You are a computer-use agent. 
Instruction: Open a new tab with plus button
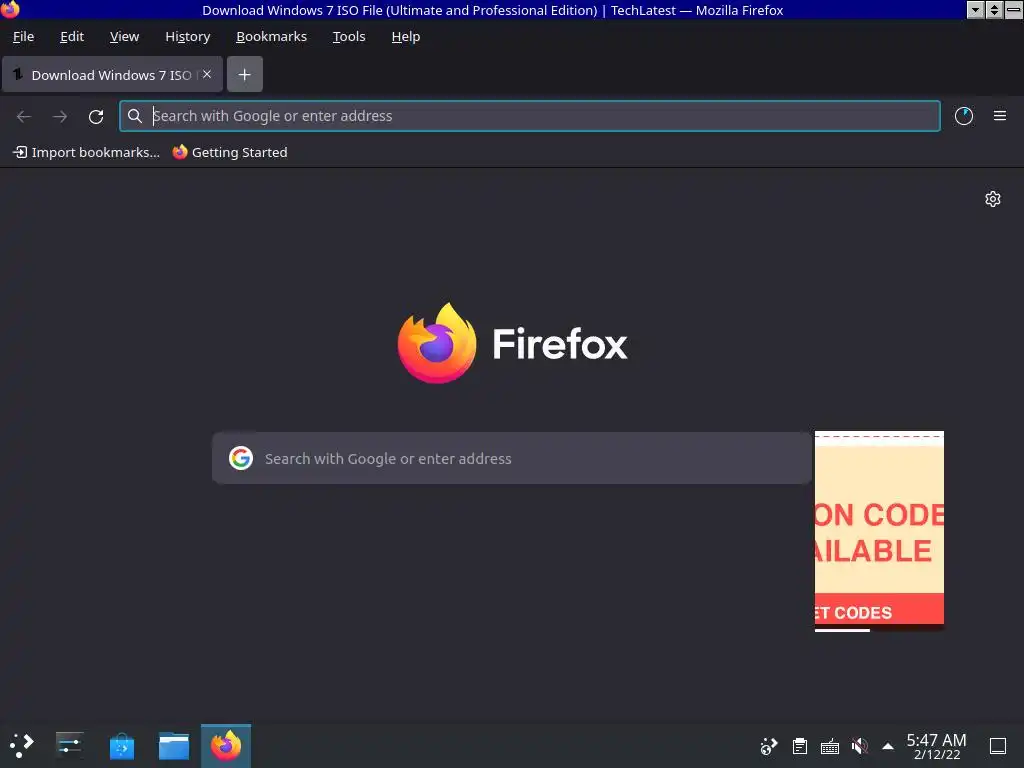[244, 74]
